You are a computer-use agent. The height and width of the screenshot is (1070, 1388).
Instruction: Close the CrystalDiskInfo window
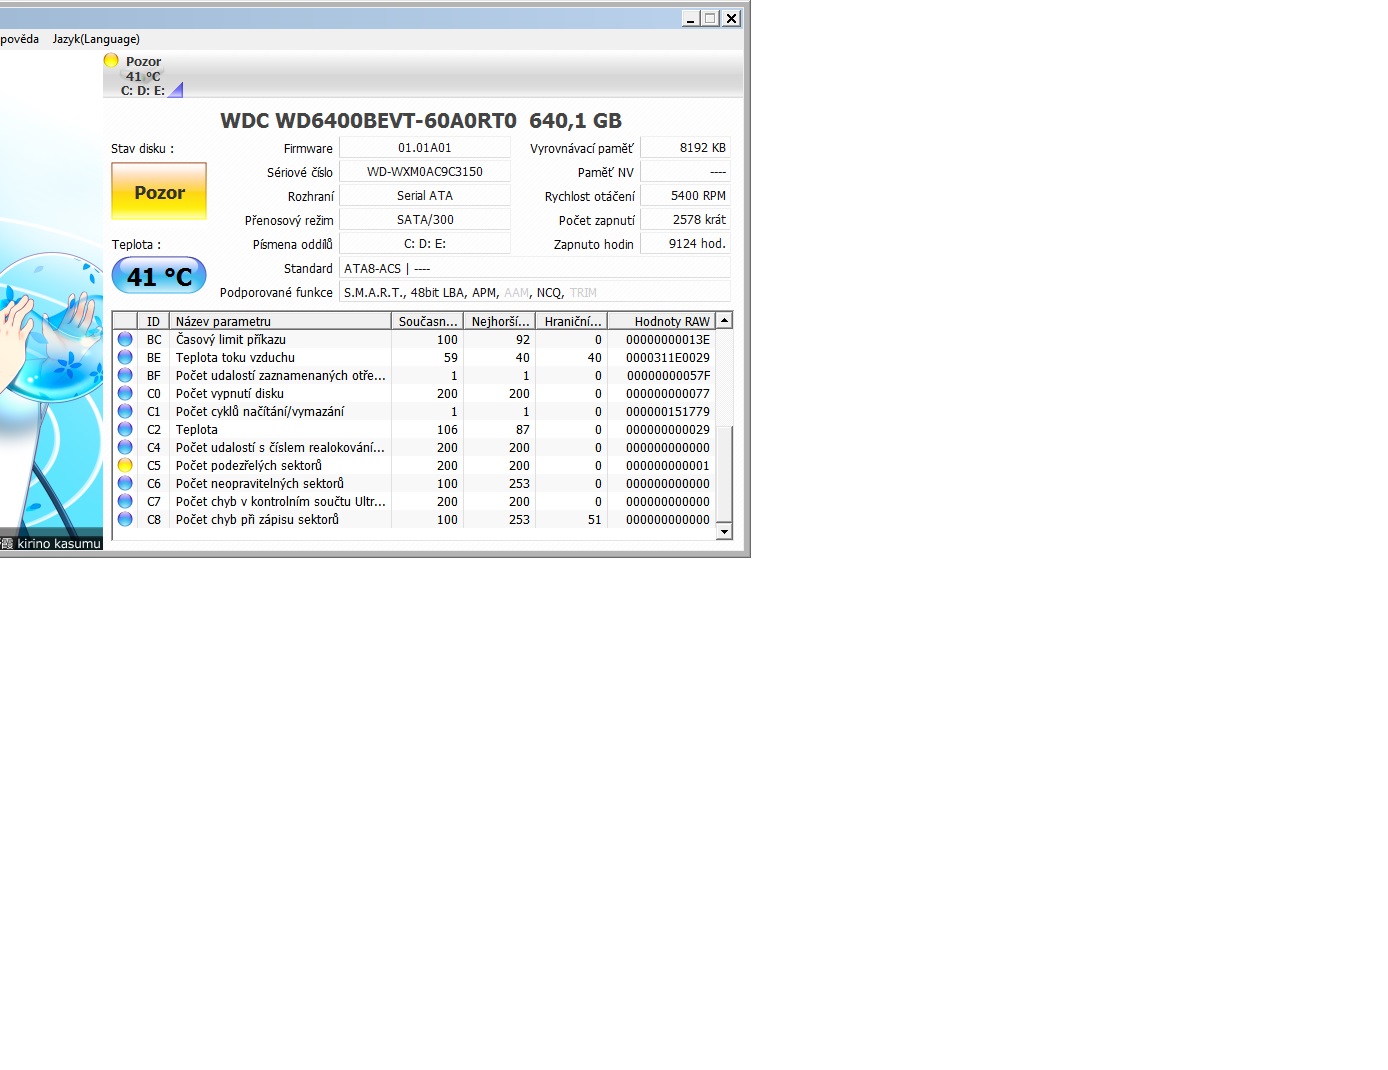pyautogui.click(x=731, y=18)
